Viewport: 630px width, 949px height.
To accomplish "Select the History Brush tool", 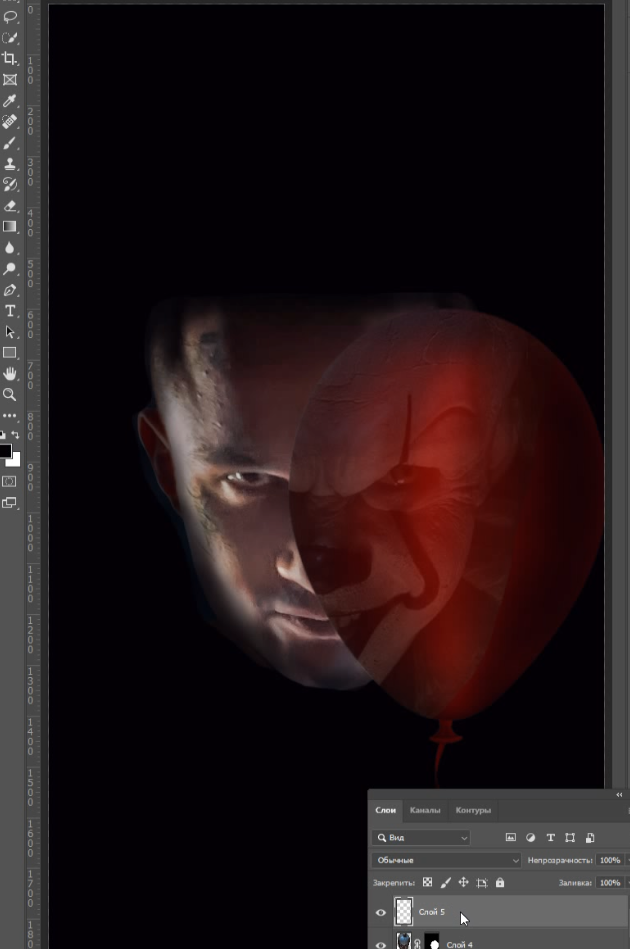I will pyautogui.click(x=10, y=185).
